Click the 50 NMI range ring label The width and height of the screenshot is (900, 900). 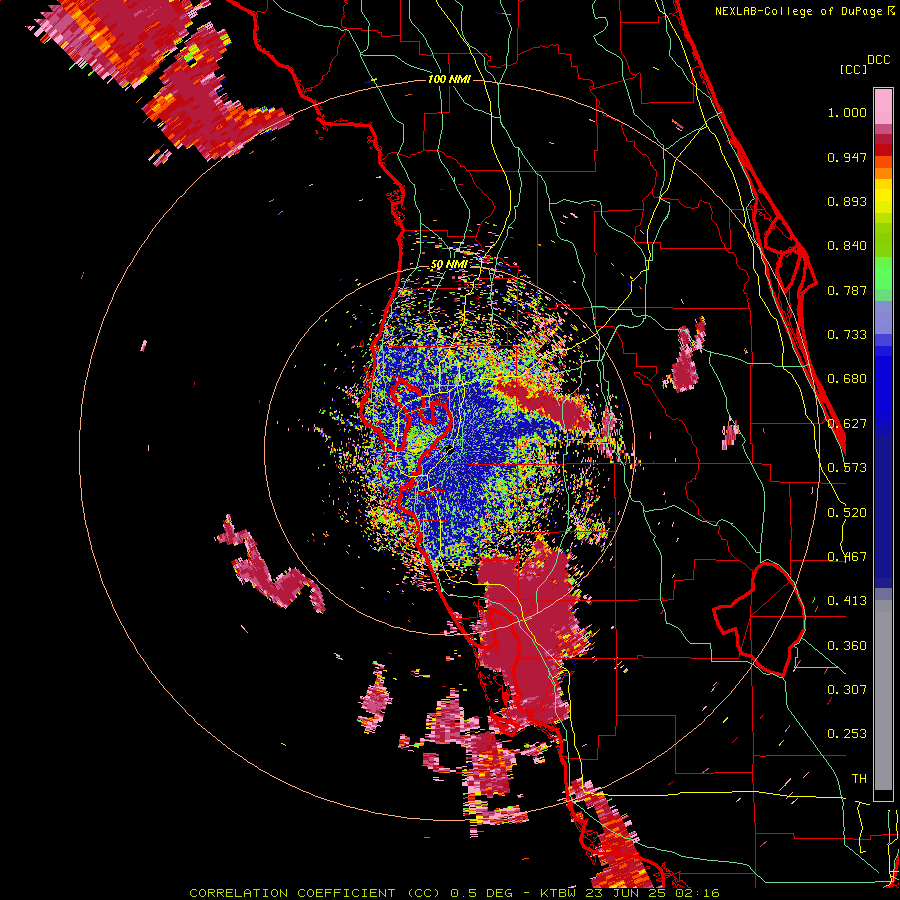[x=449, y=264]
